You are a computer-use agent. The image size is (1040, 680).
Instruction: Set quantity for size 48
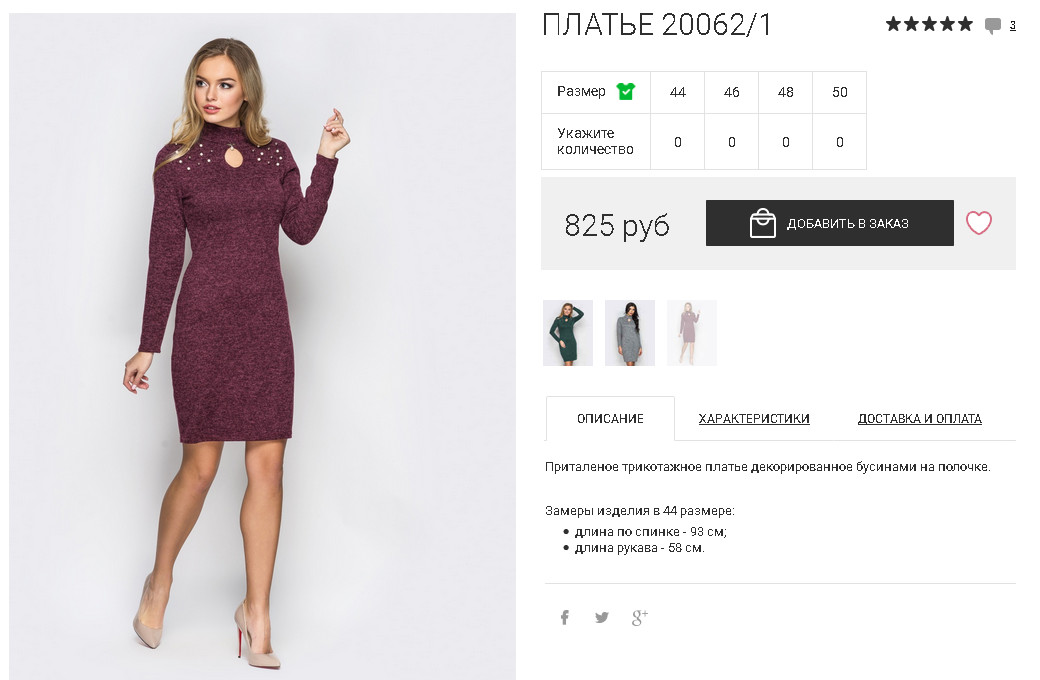coord(786,142)
